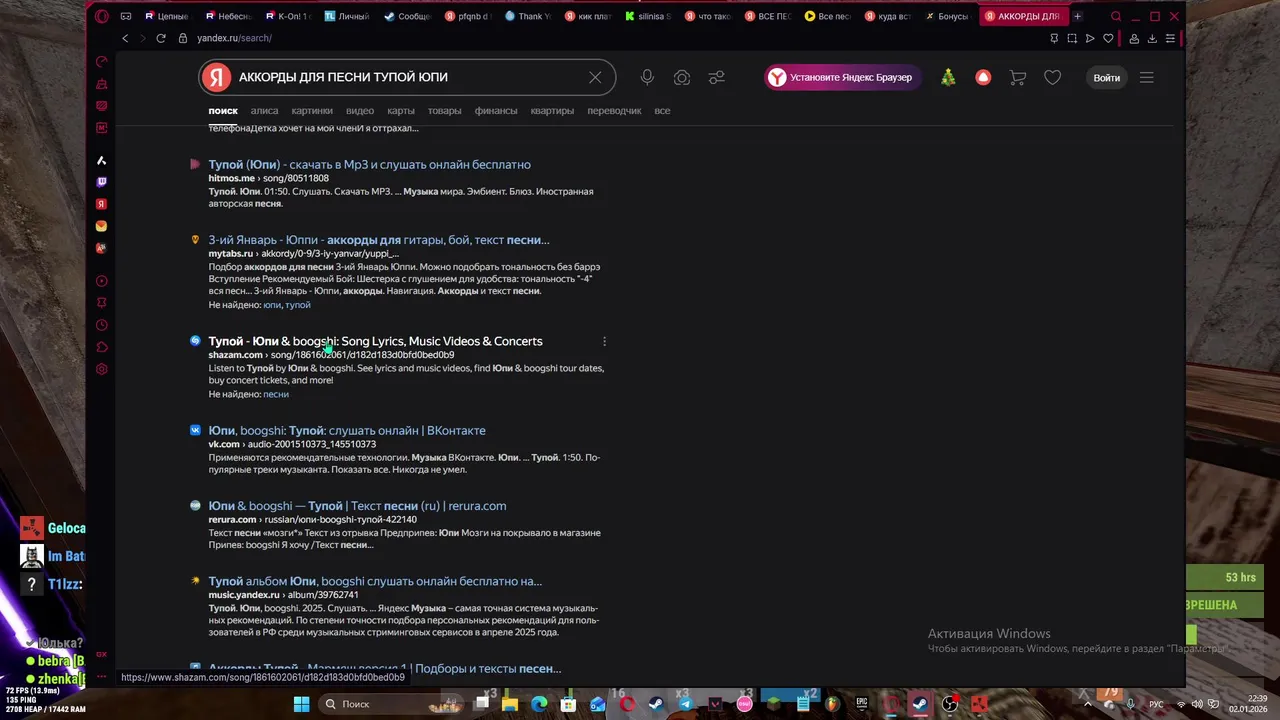The width and height of the screenshot is (1280, 720).
Task: Switch to the Бонусы browser tab
Action: (x=948, y=16)
